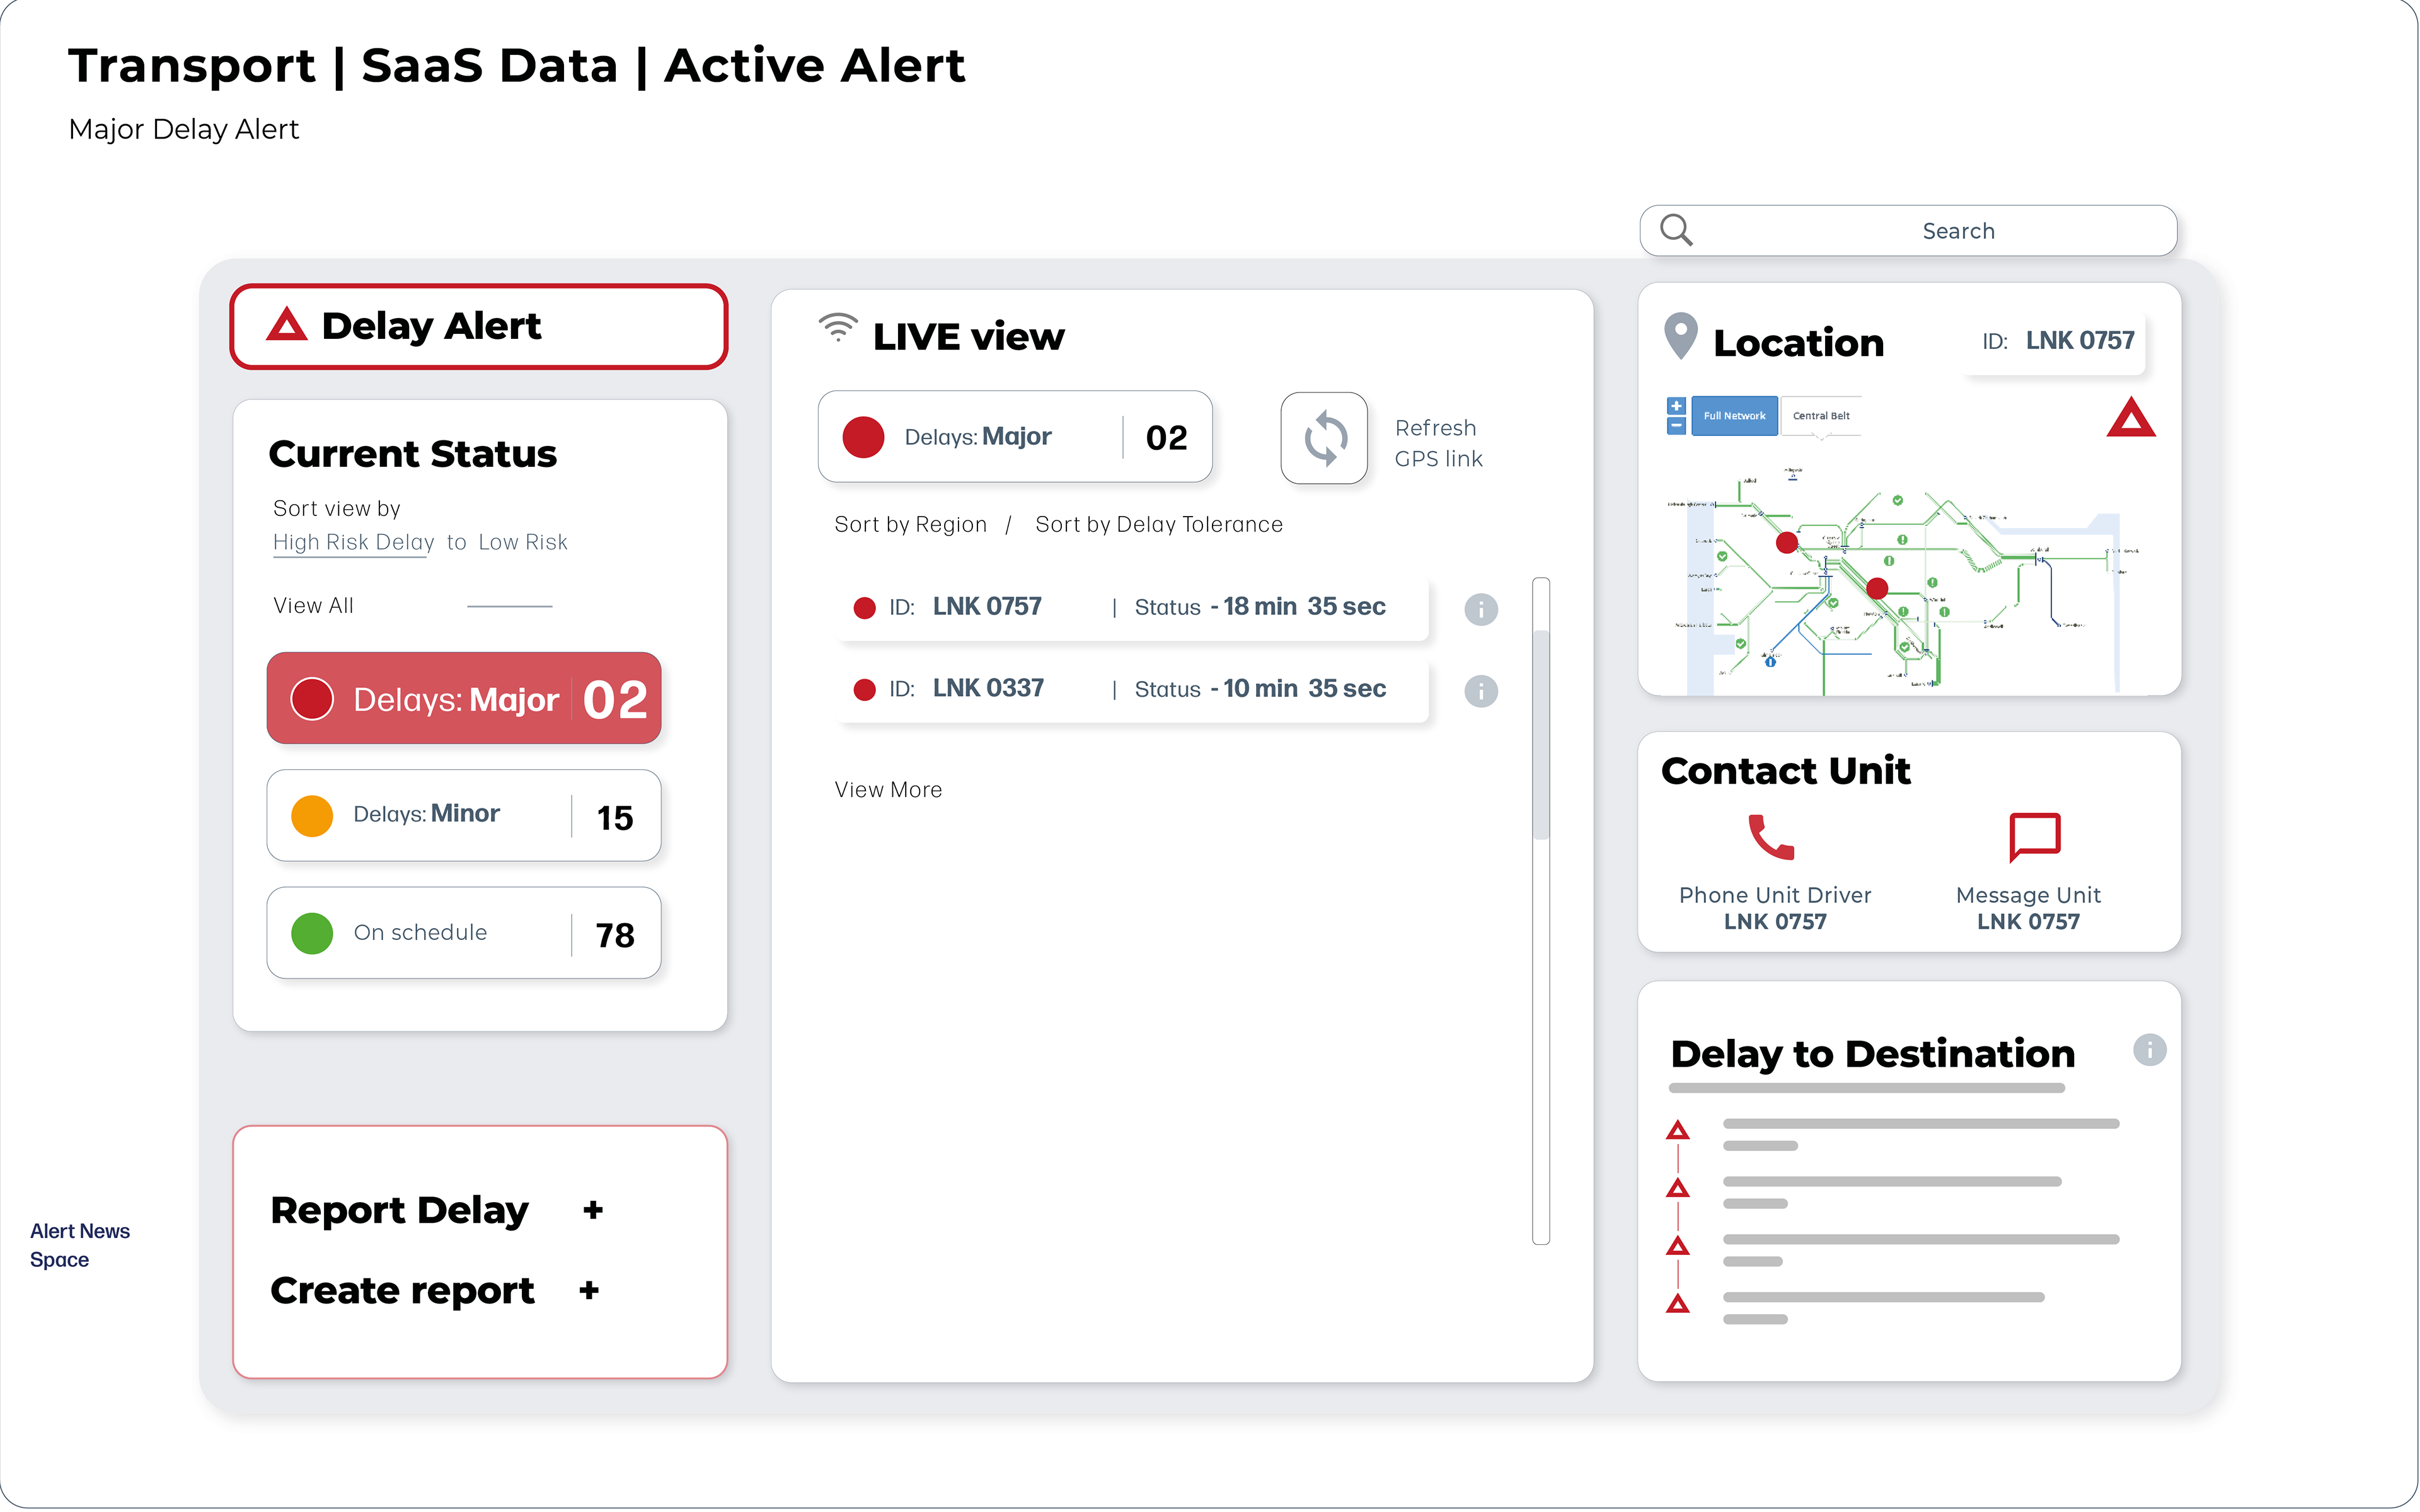Expand Create report with plus sign

(x=589, y=1291)
